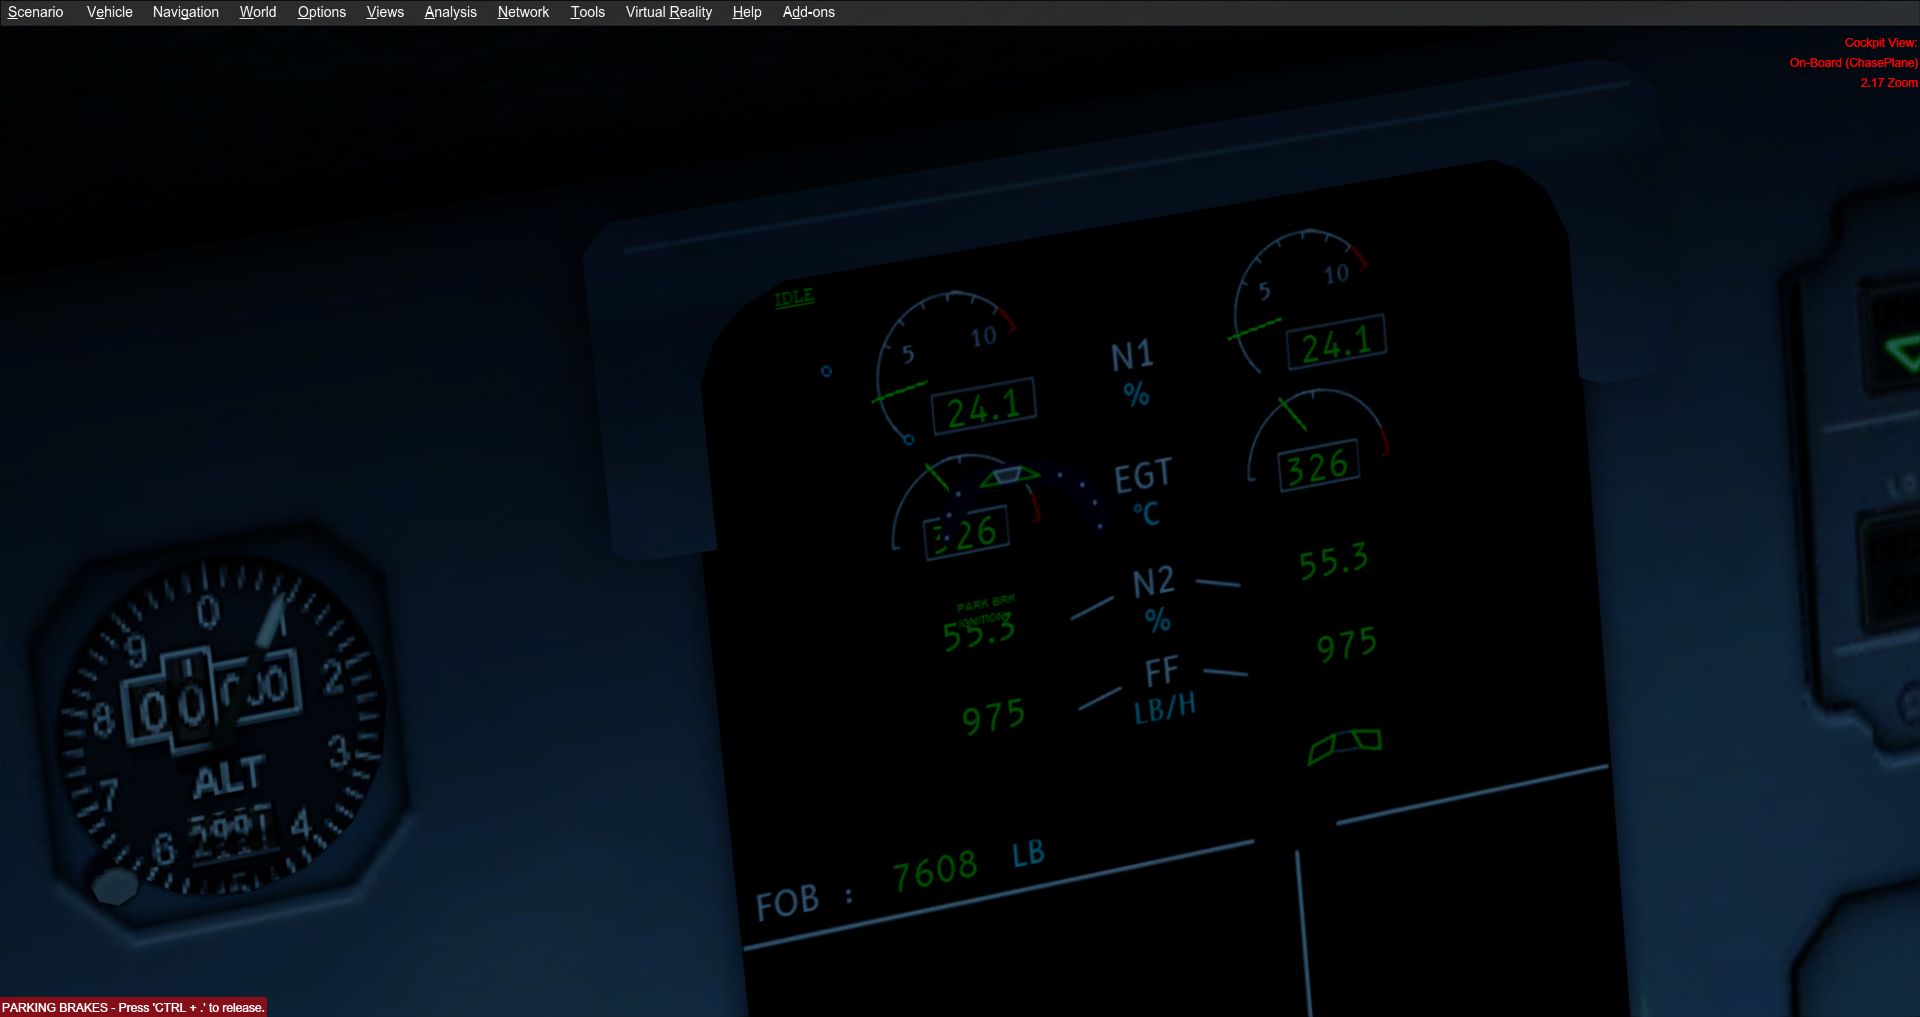Screen dimensions: 1920x1017
Task: Open the Virtual Reality menu
Action: click(x=668, y=12)
